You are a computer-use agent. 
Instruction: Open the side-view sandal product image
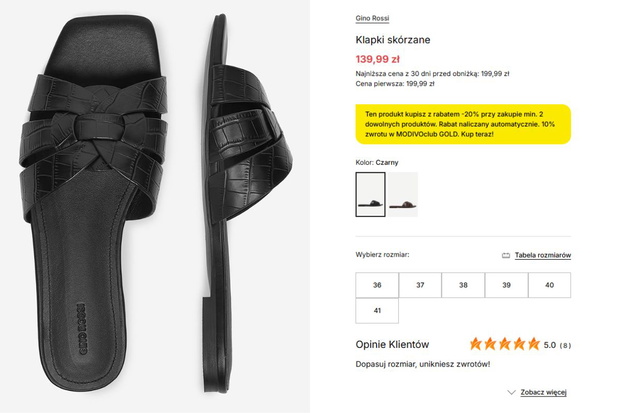point(247,204)
